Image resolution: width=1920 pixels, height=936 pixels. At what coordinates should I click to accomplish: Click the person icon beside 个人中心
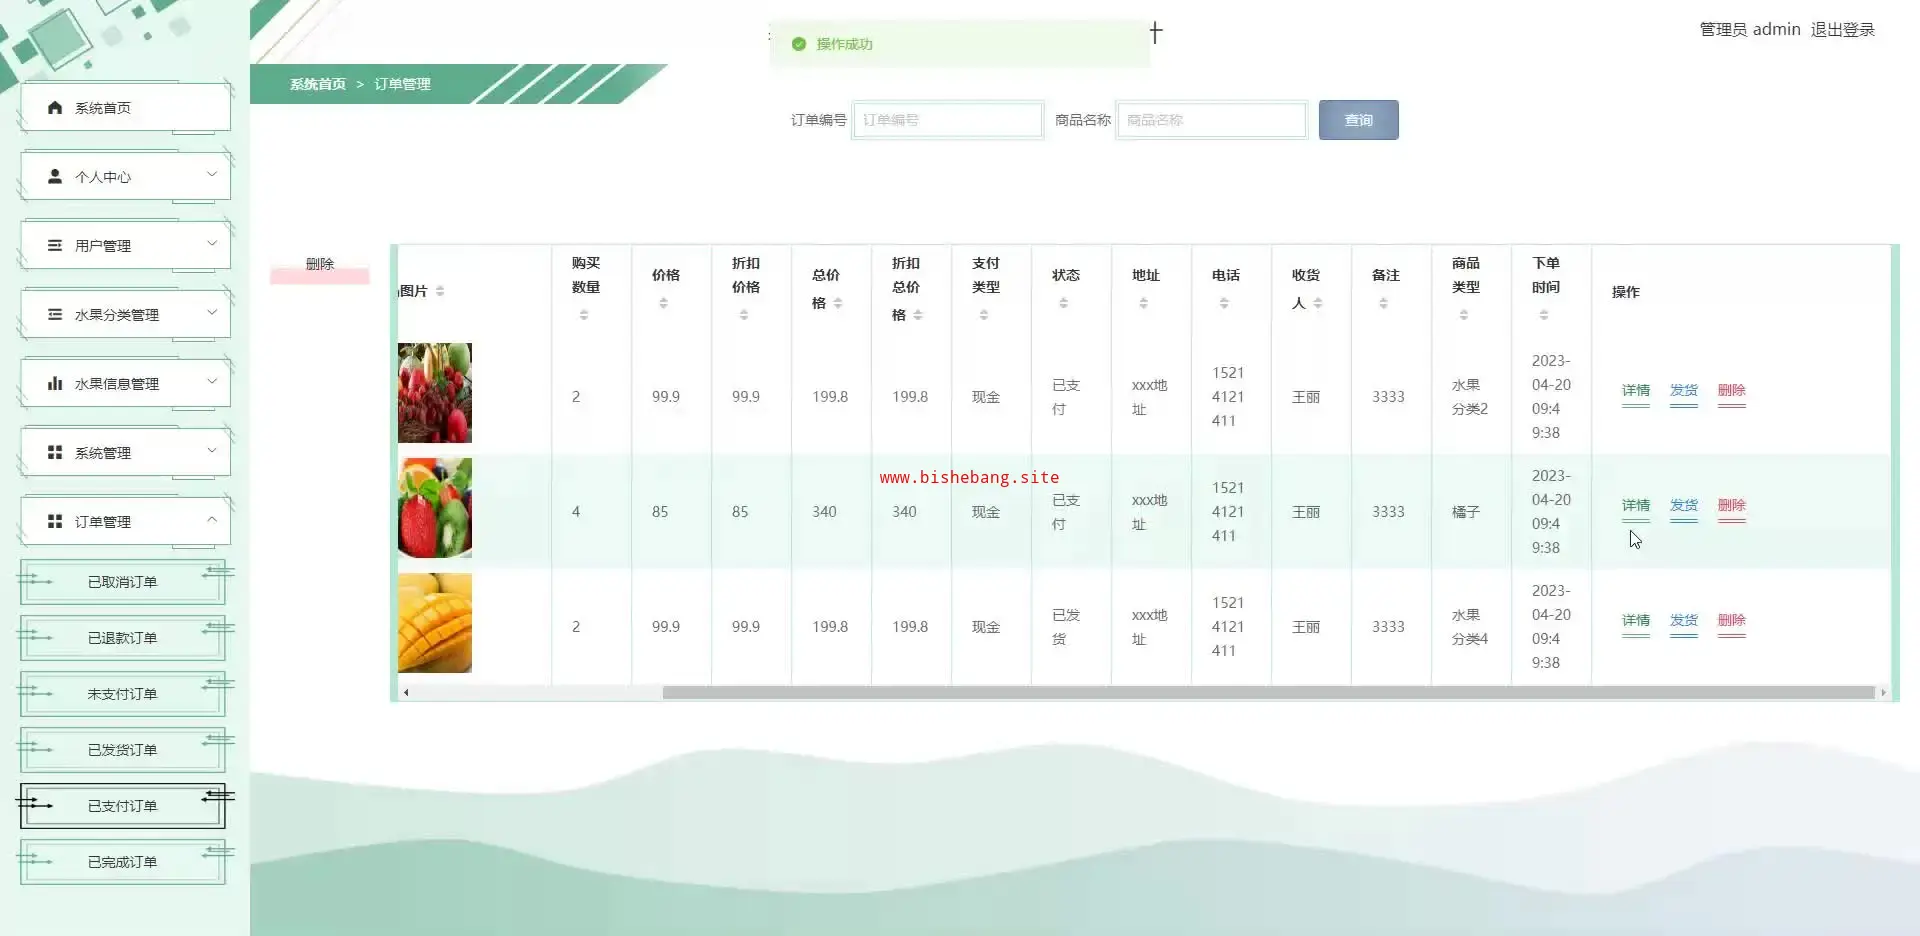point(55,176)
